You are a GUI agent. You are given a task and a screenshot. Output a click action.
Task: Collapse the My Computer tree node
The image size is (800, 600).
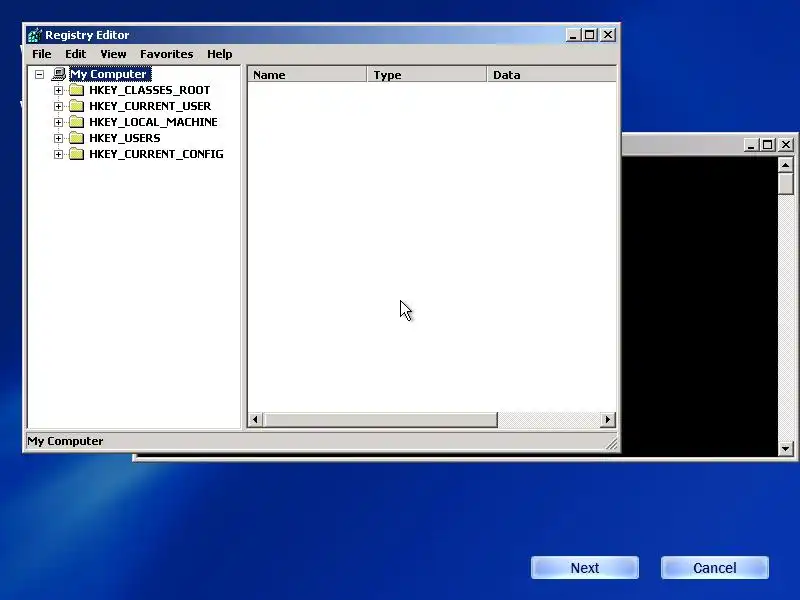tap(39, 74)
